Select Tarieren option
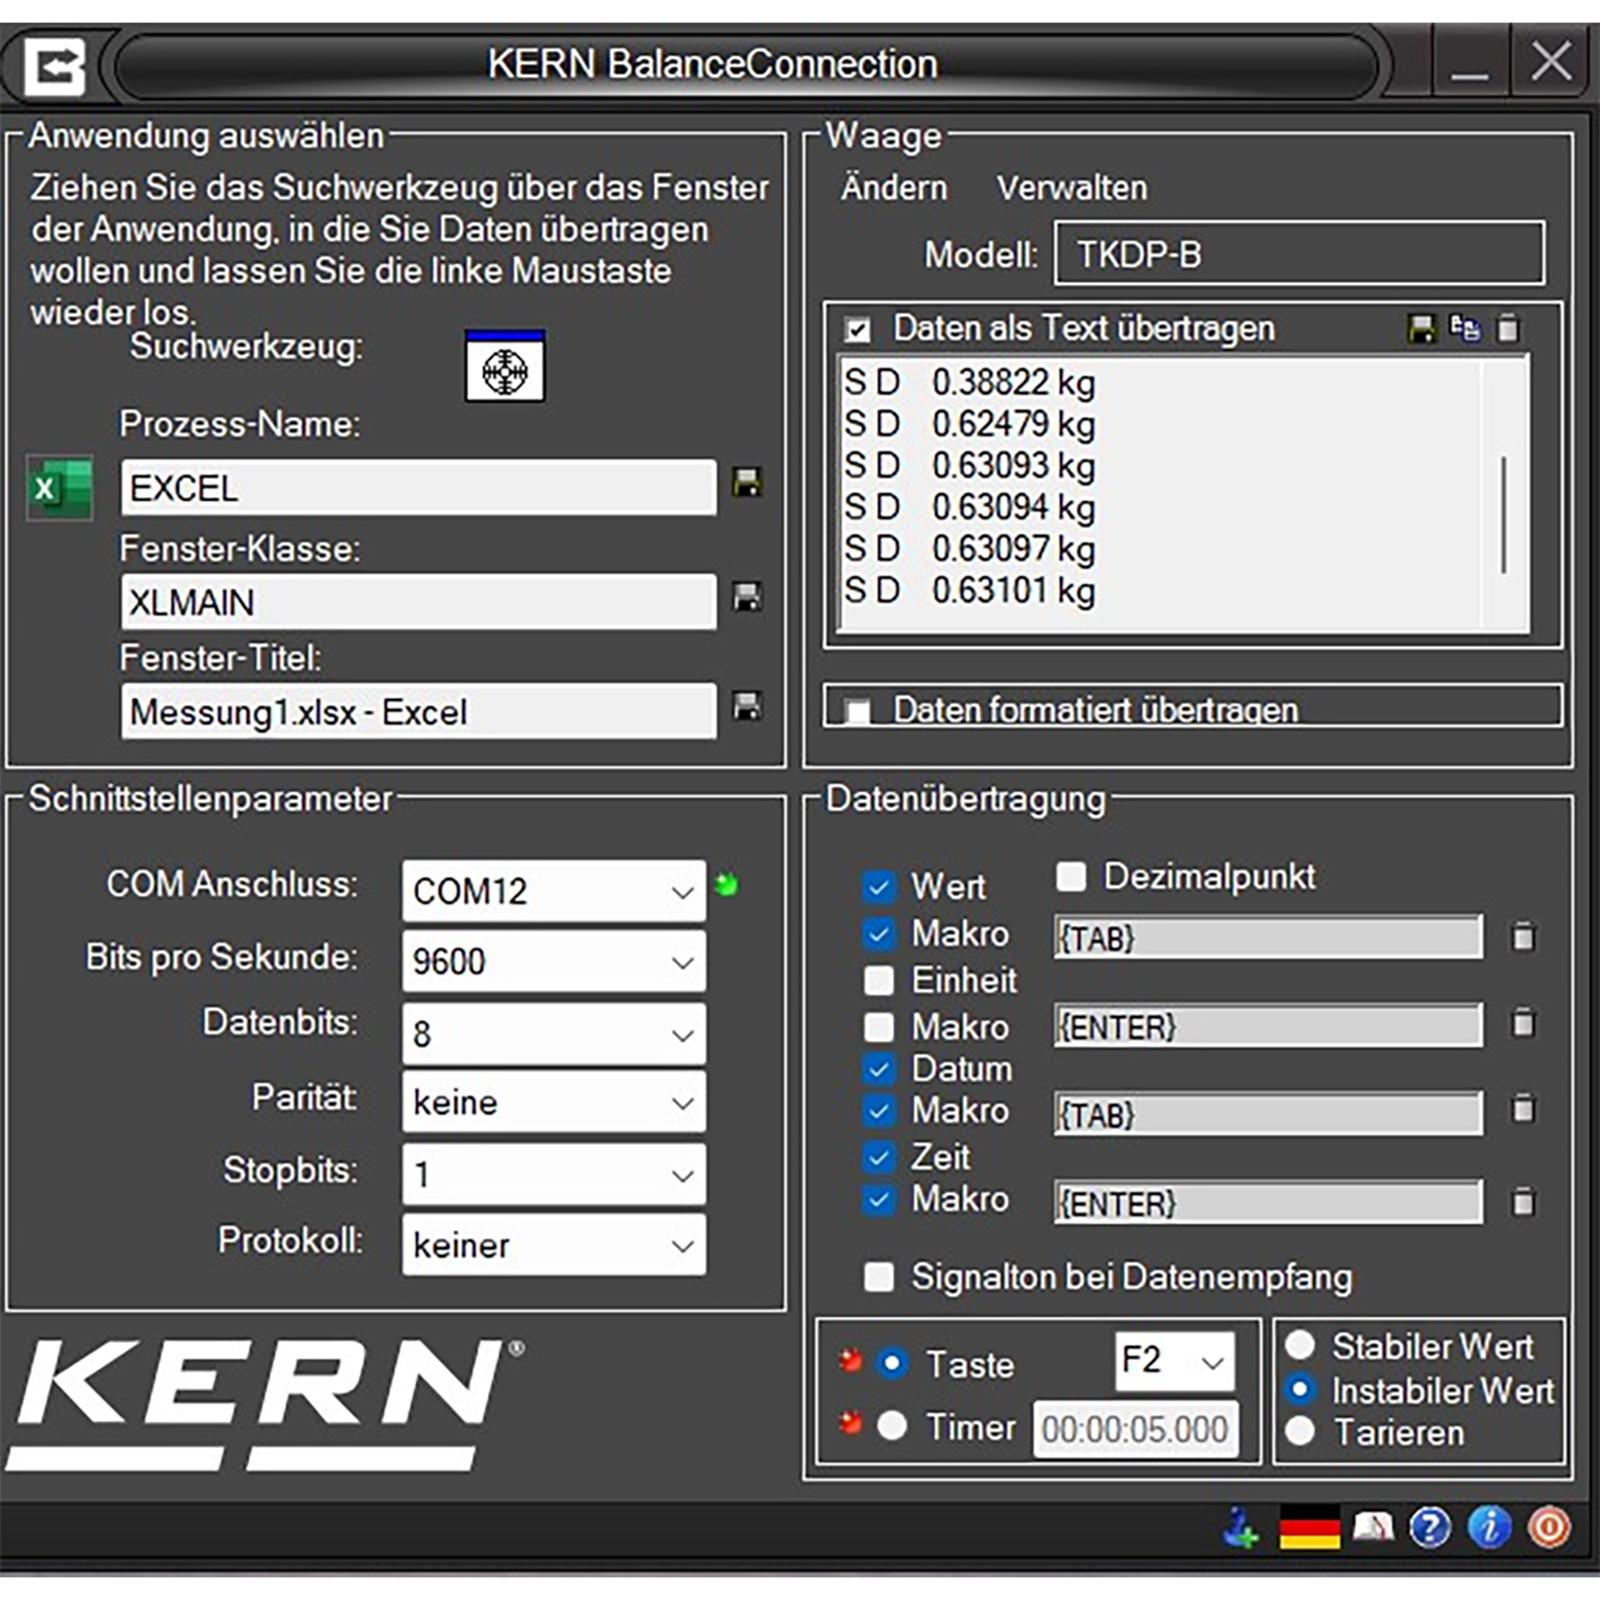 point(1300,1431)
